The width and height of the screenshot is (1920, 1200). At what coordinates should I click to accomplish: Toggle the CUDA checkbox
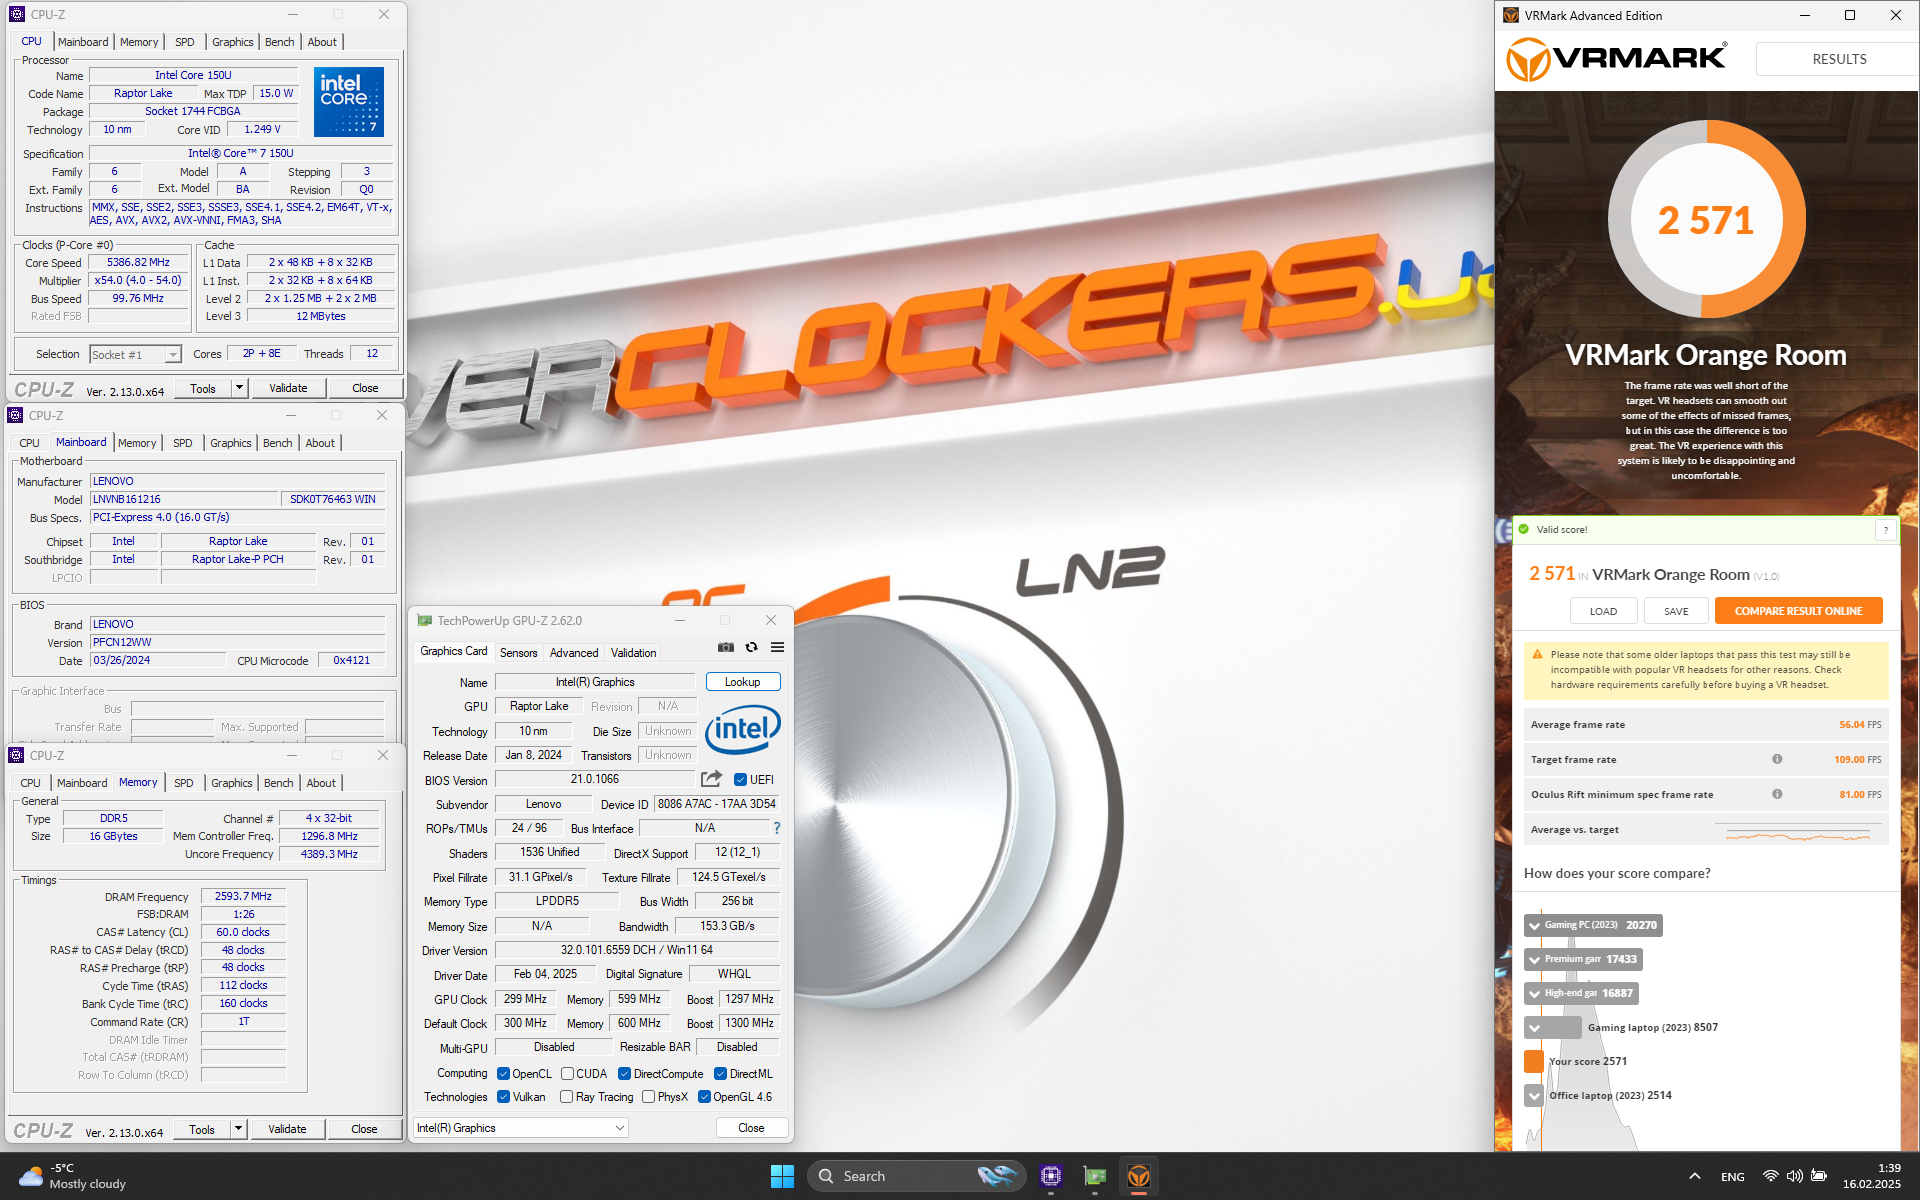(567, 1074)
